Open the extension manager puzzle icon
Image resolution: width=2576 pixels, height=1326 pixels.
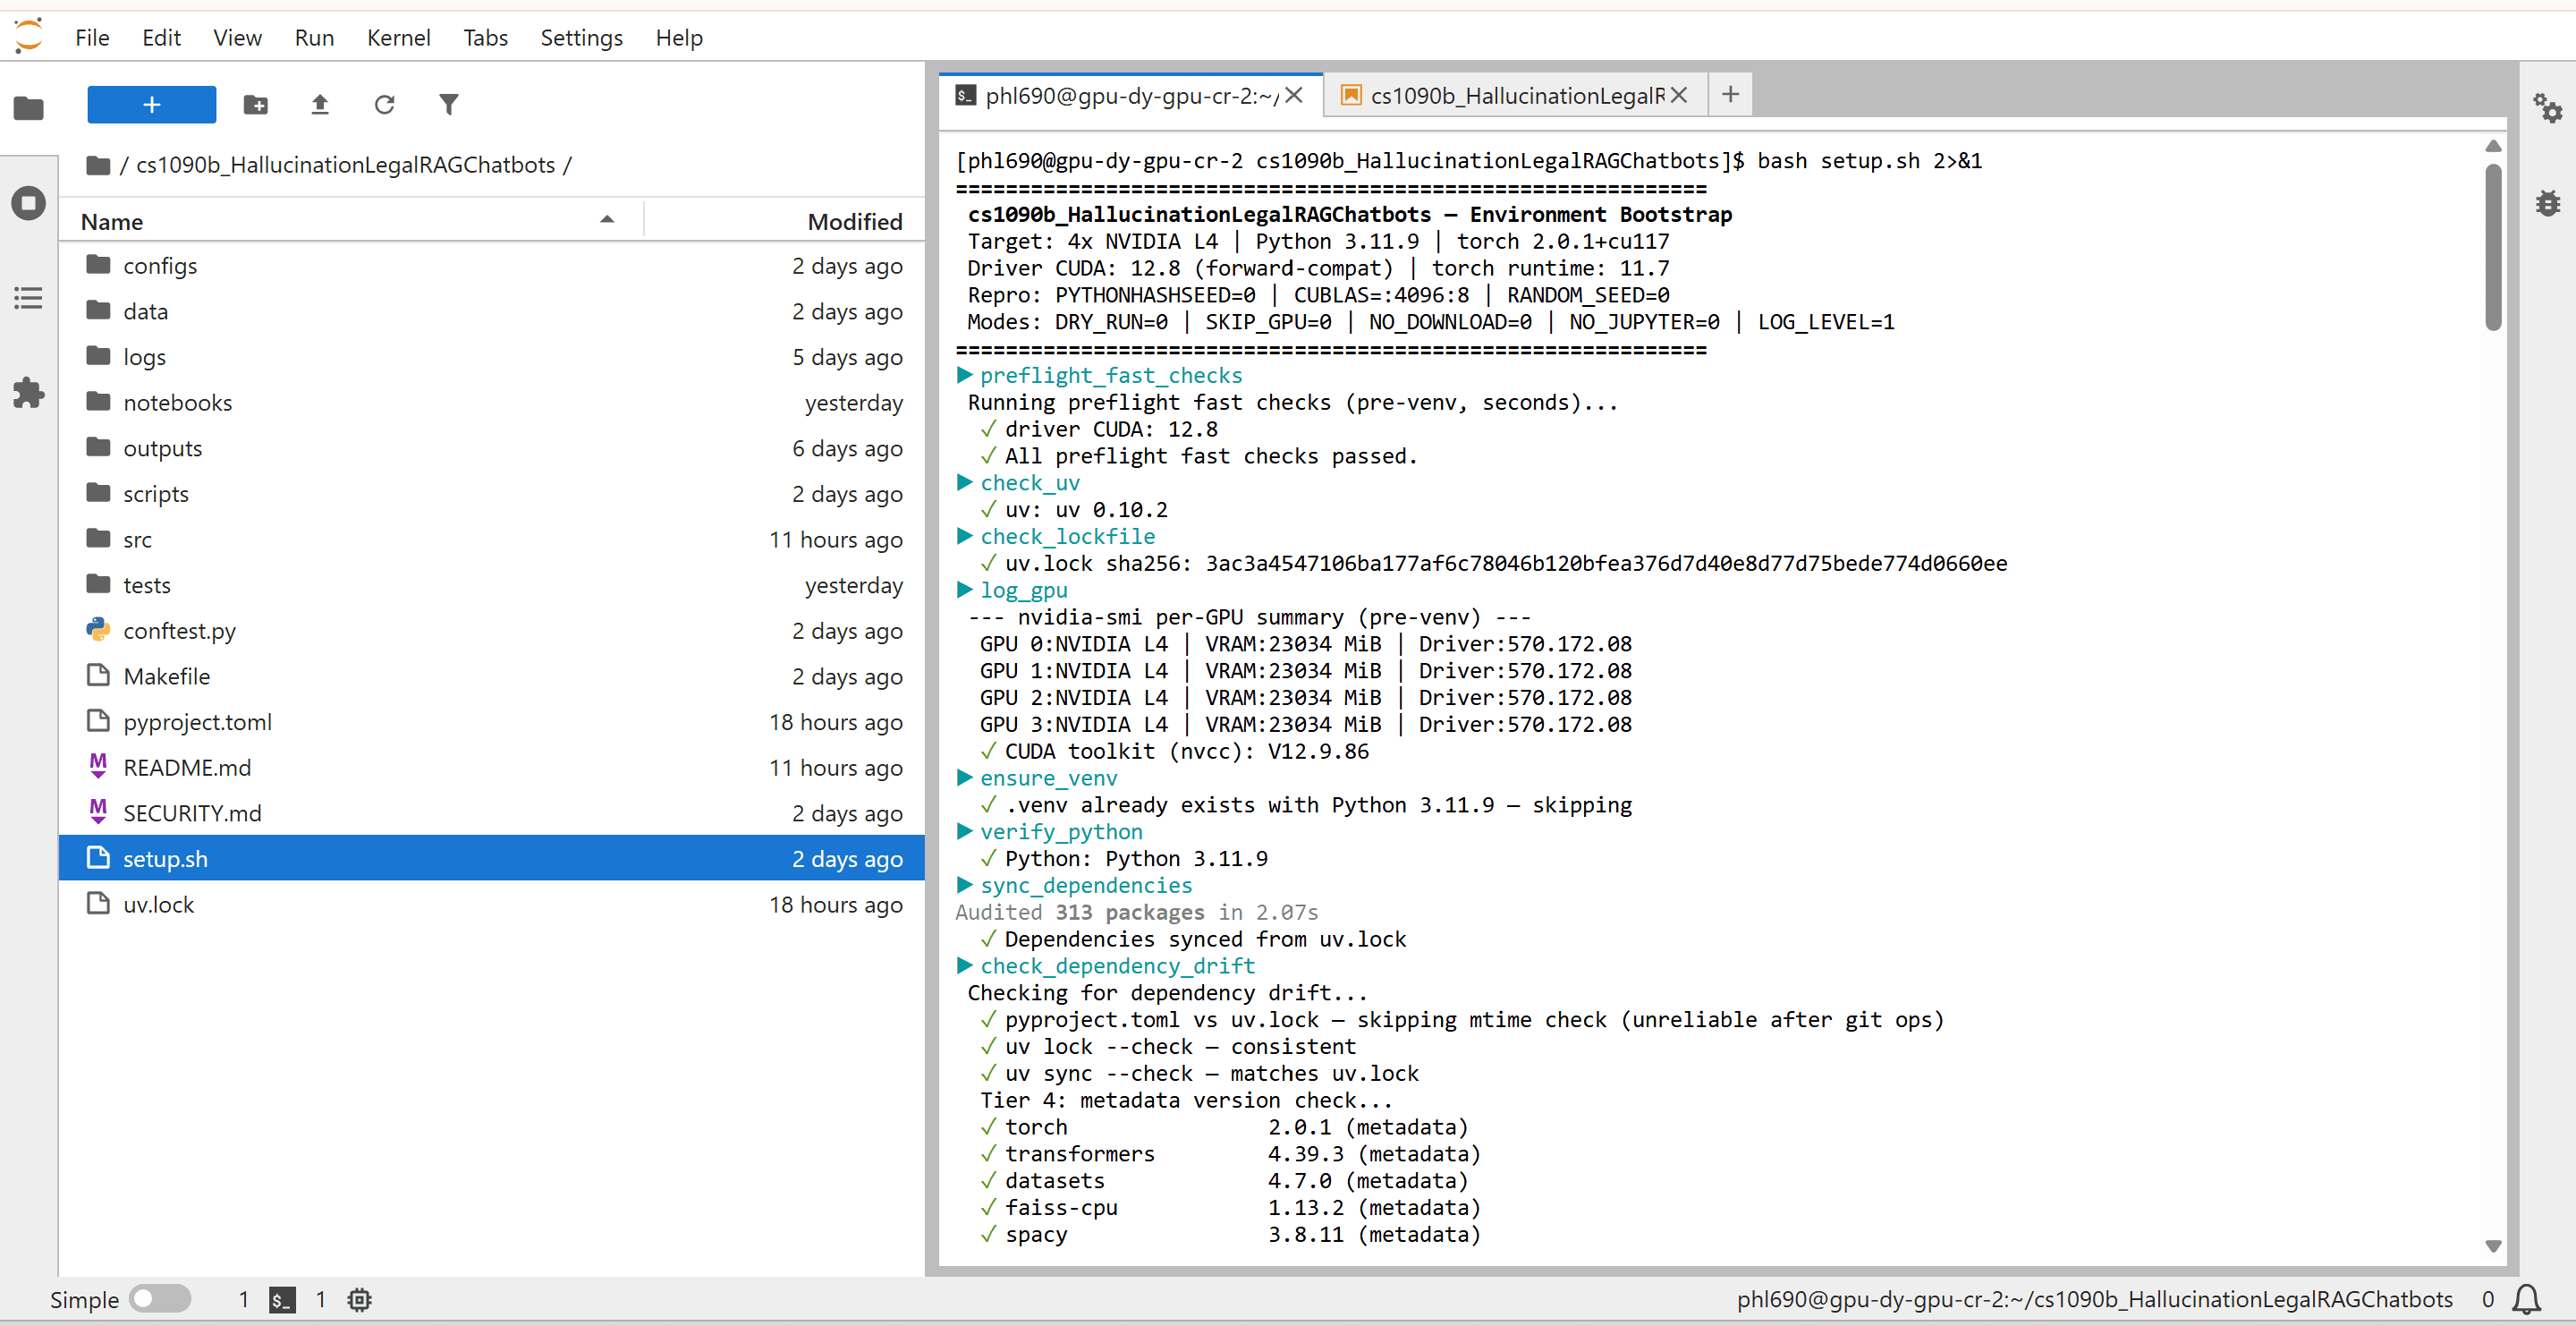[28, 392]
